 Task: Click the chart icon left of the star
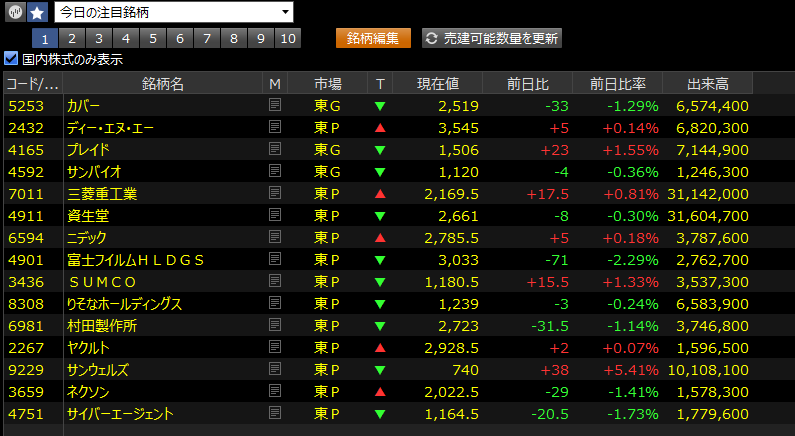point(15,12)
